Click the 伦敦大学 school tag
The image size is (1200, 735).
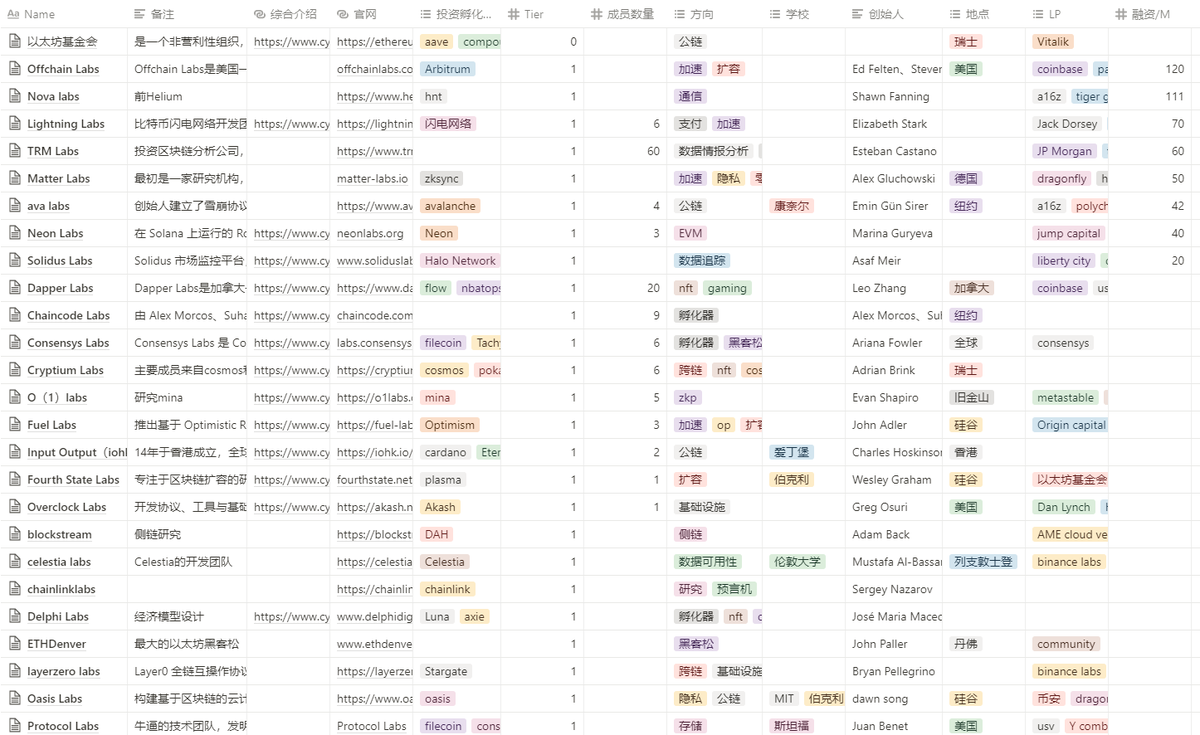tap(797, 562)
